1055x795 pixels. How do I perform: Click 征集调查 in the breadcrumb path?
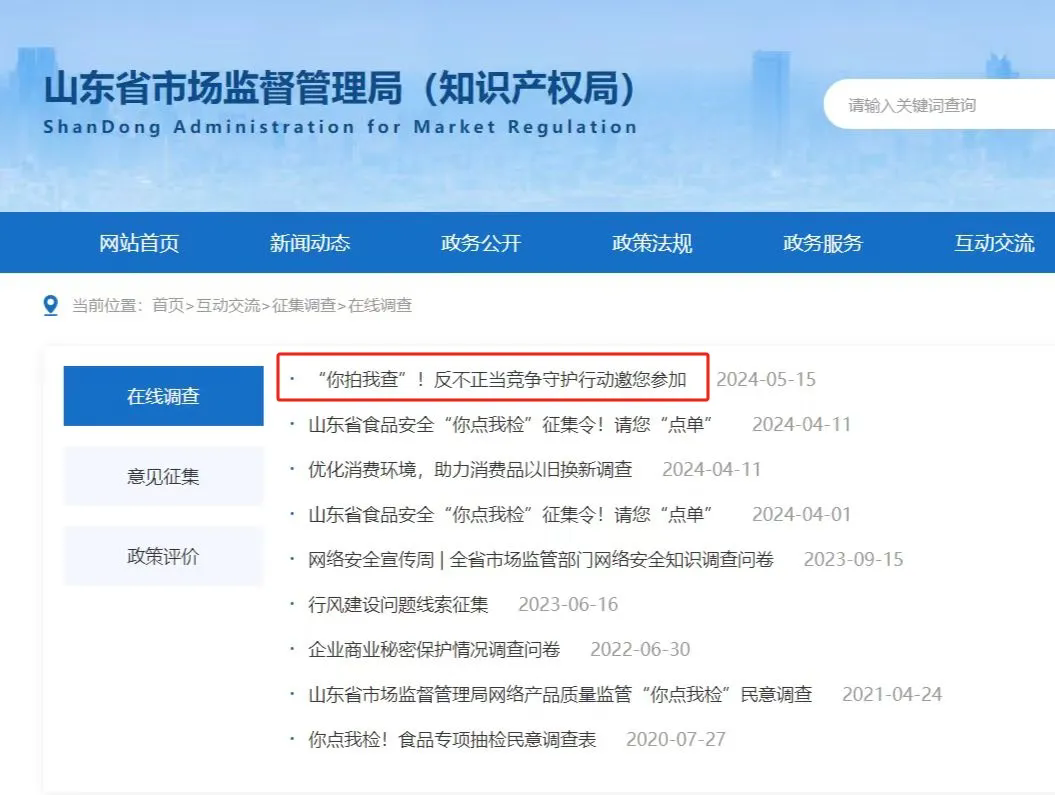[x=304, y=305]
